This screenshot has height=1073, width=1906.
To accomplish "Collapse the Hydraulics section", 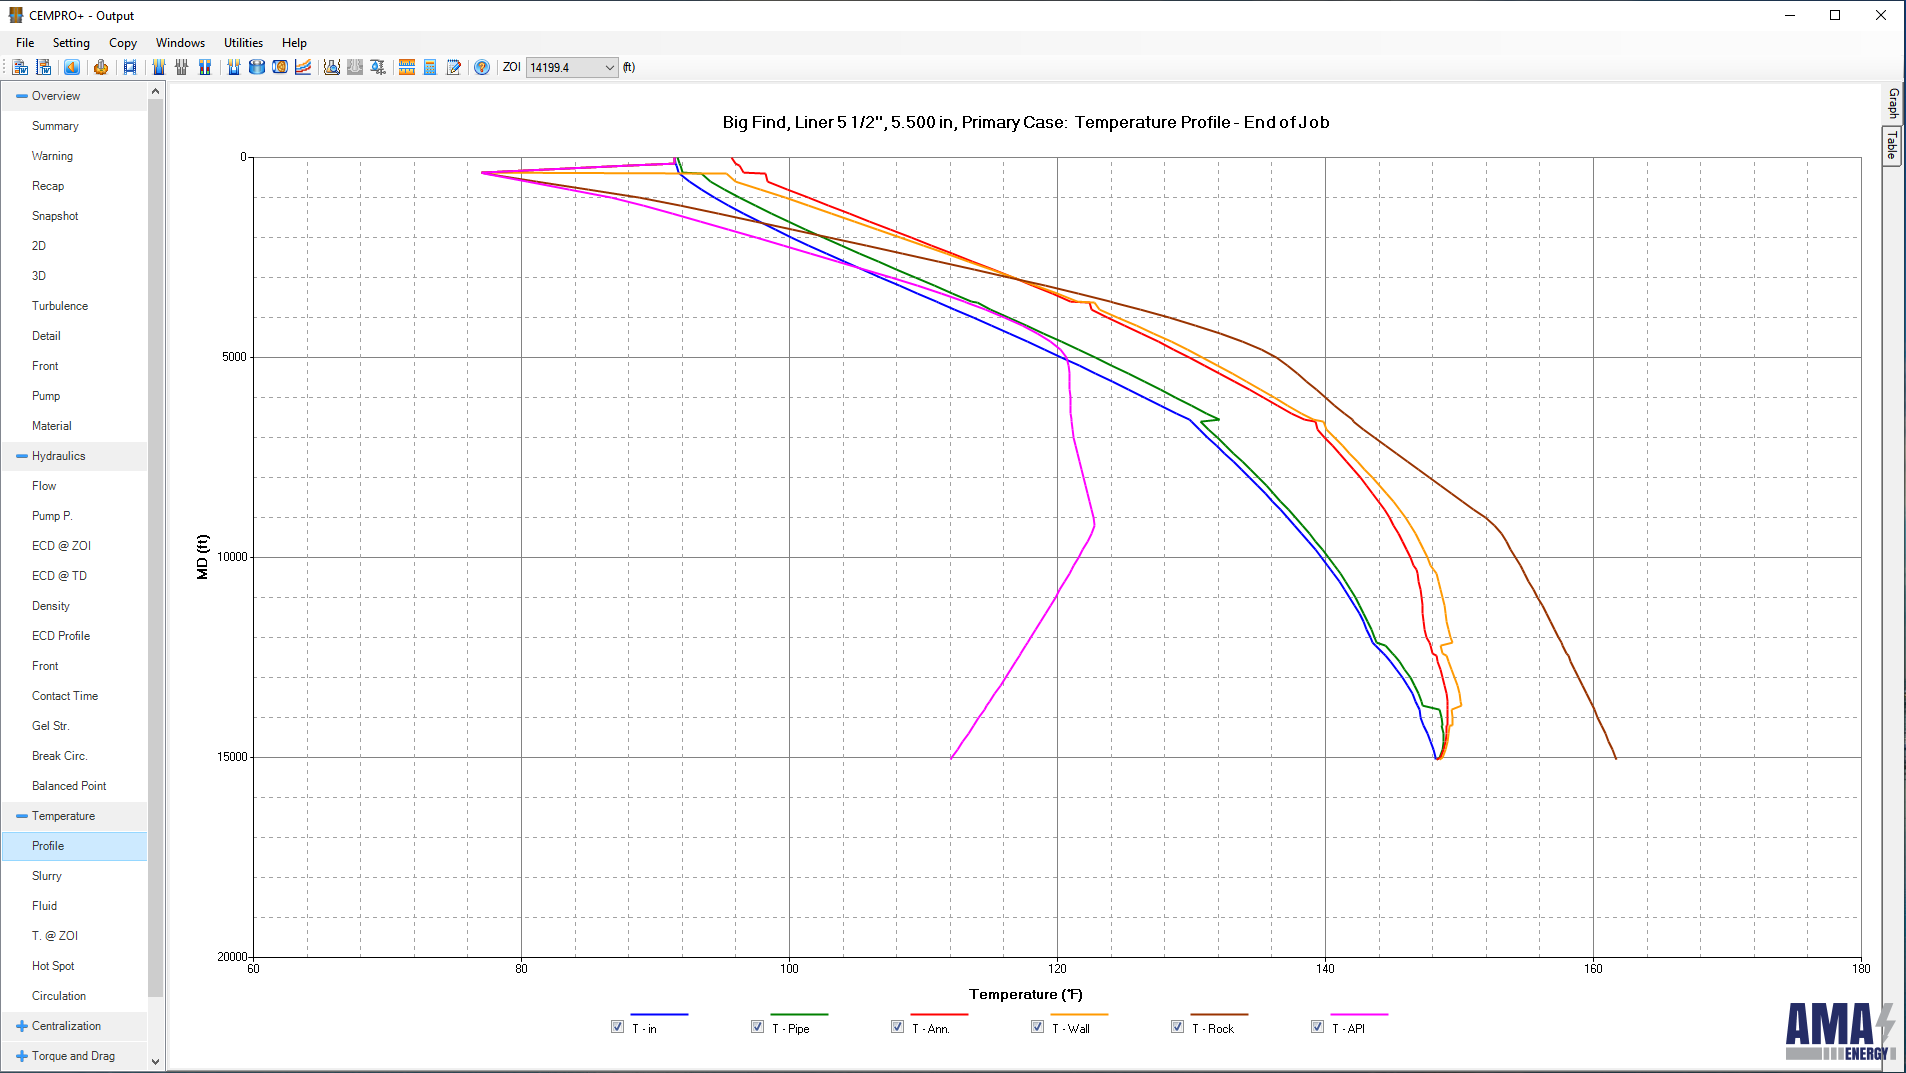I will [22, 456].
